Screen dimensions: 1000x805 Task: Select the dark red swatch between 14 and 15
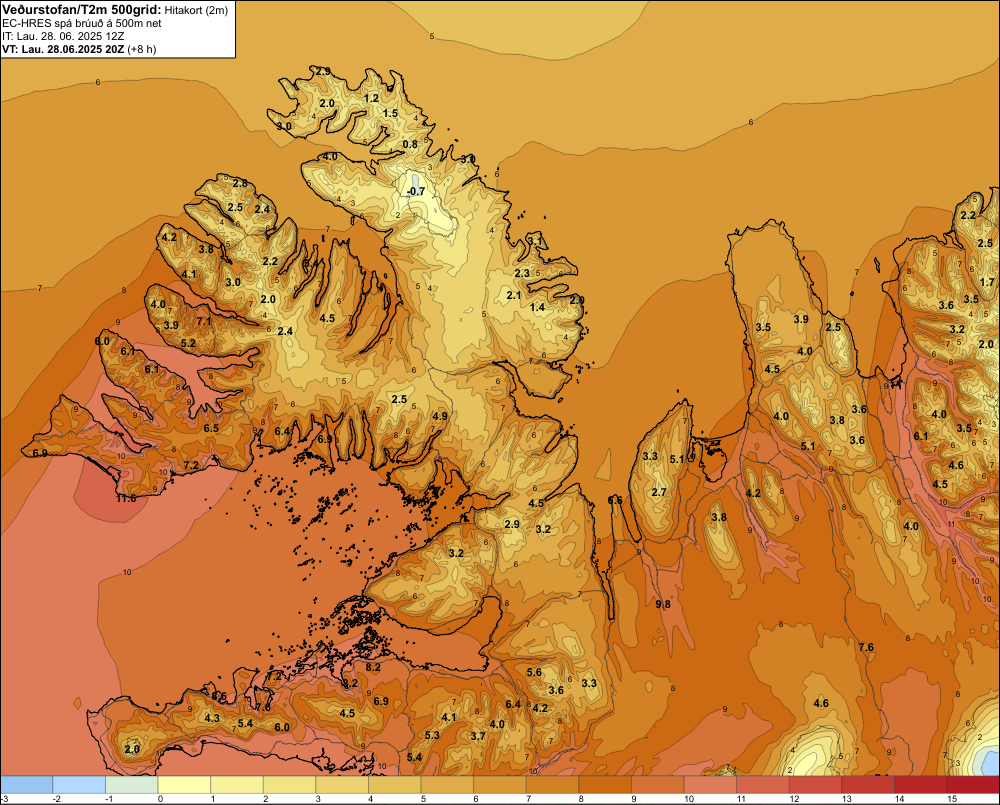[921, 785]
